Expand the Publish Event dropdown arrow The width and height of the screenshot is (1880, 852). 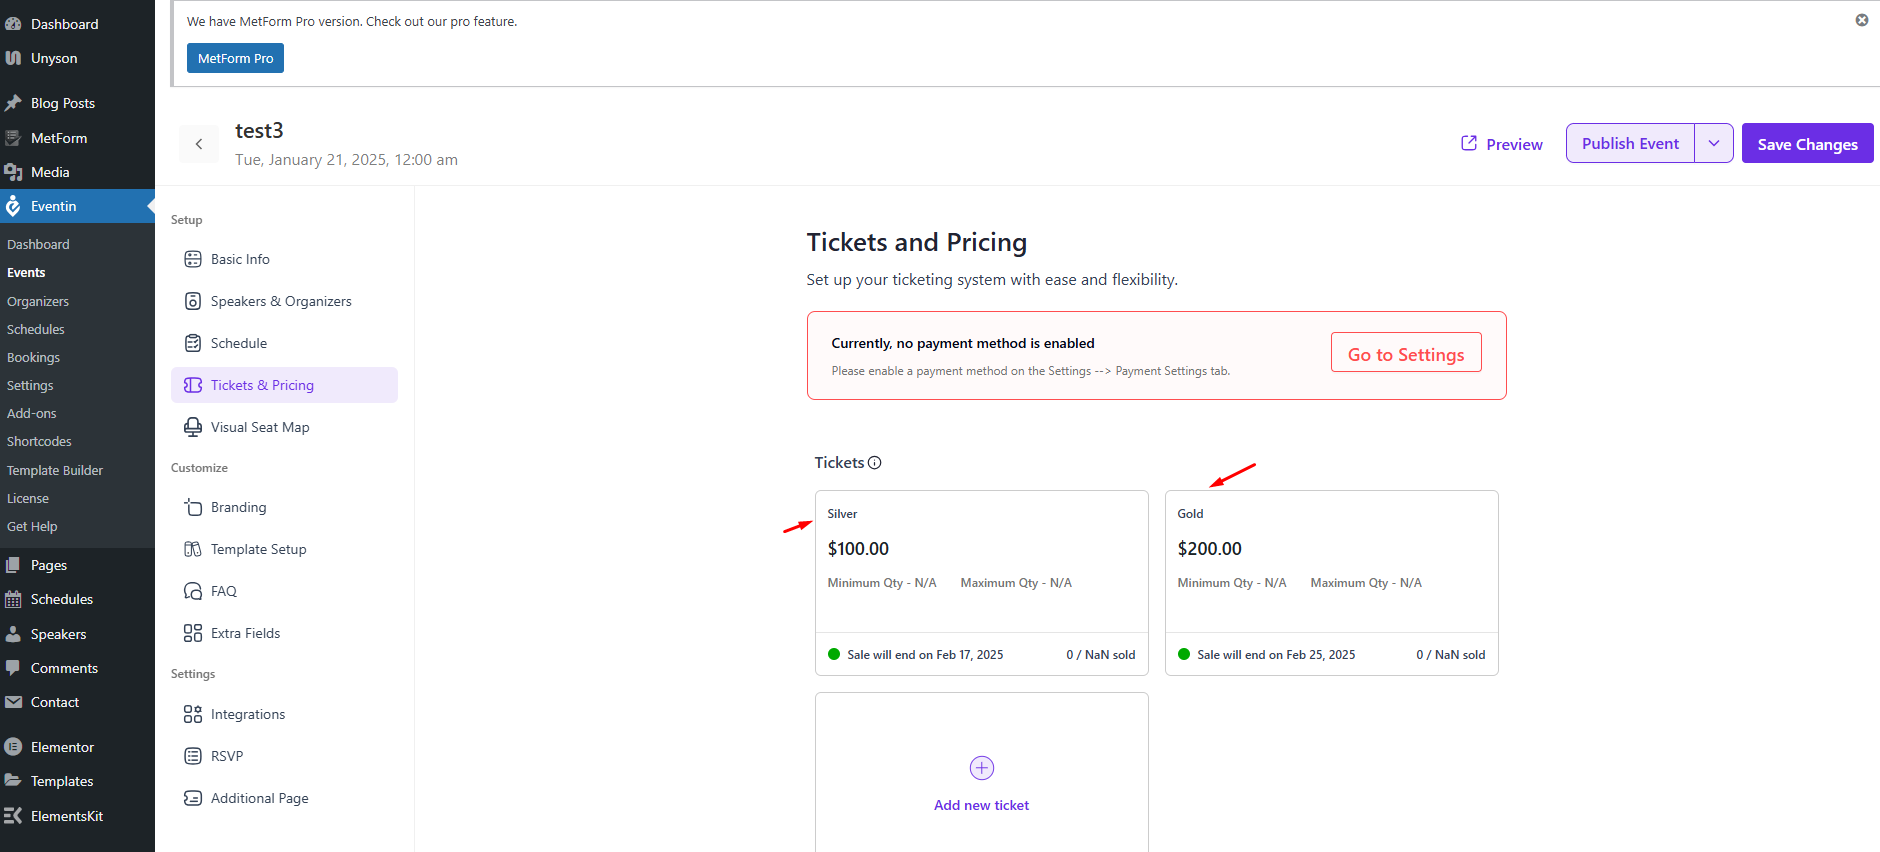click(1714, 143)
